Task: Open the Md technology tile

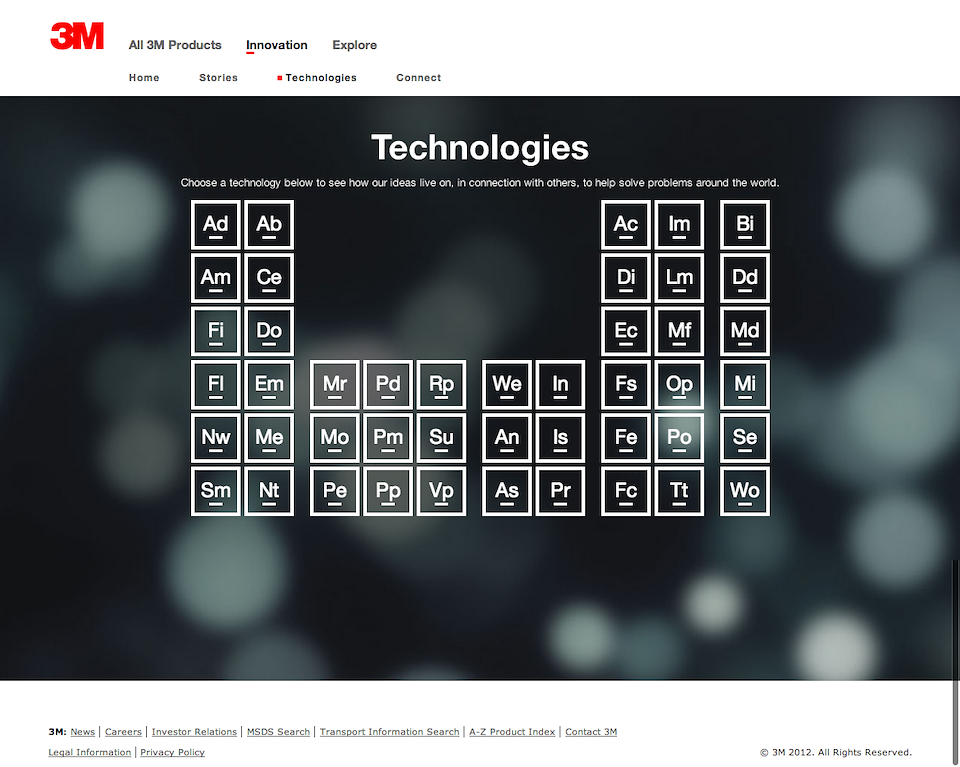Action: tap(744, 331)
